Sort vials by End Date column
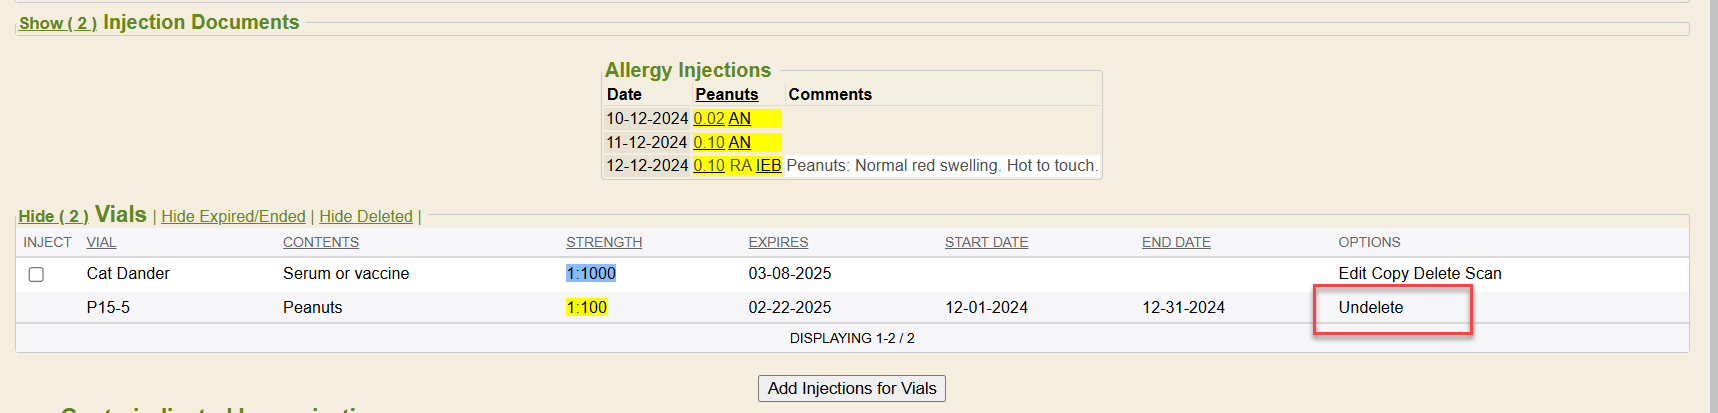1718x413 pixels. (1176, 242)
